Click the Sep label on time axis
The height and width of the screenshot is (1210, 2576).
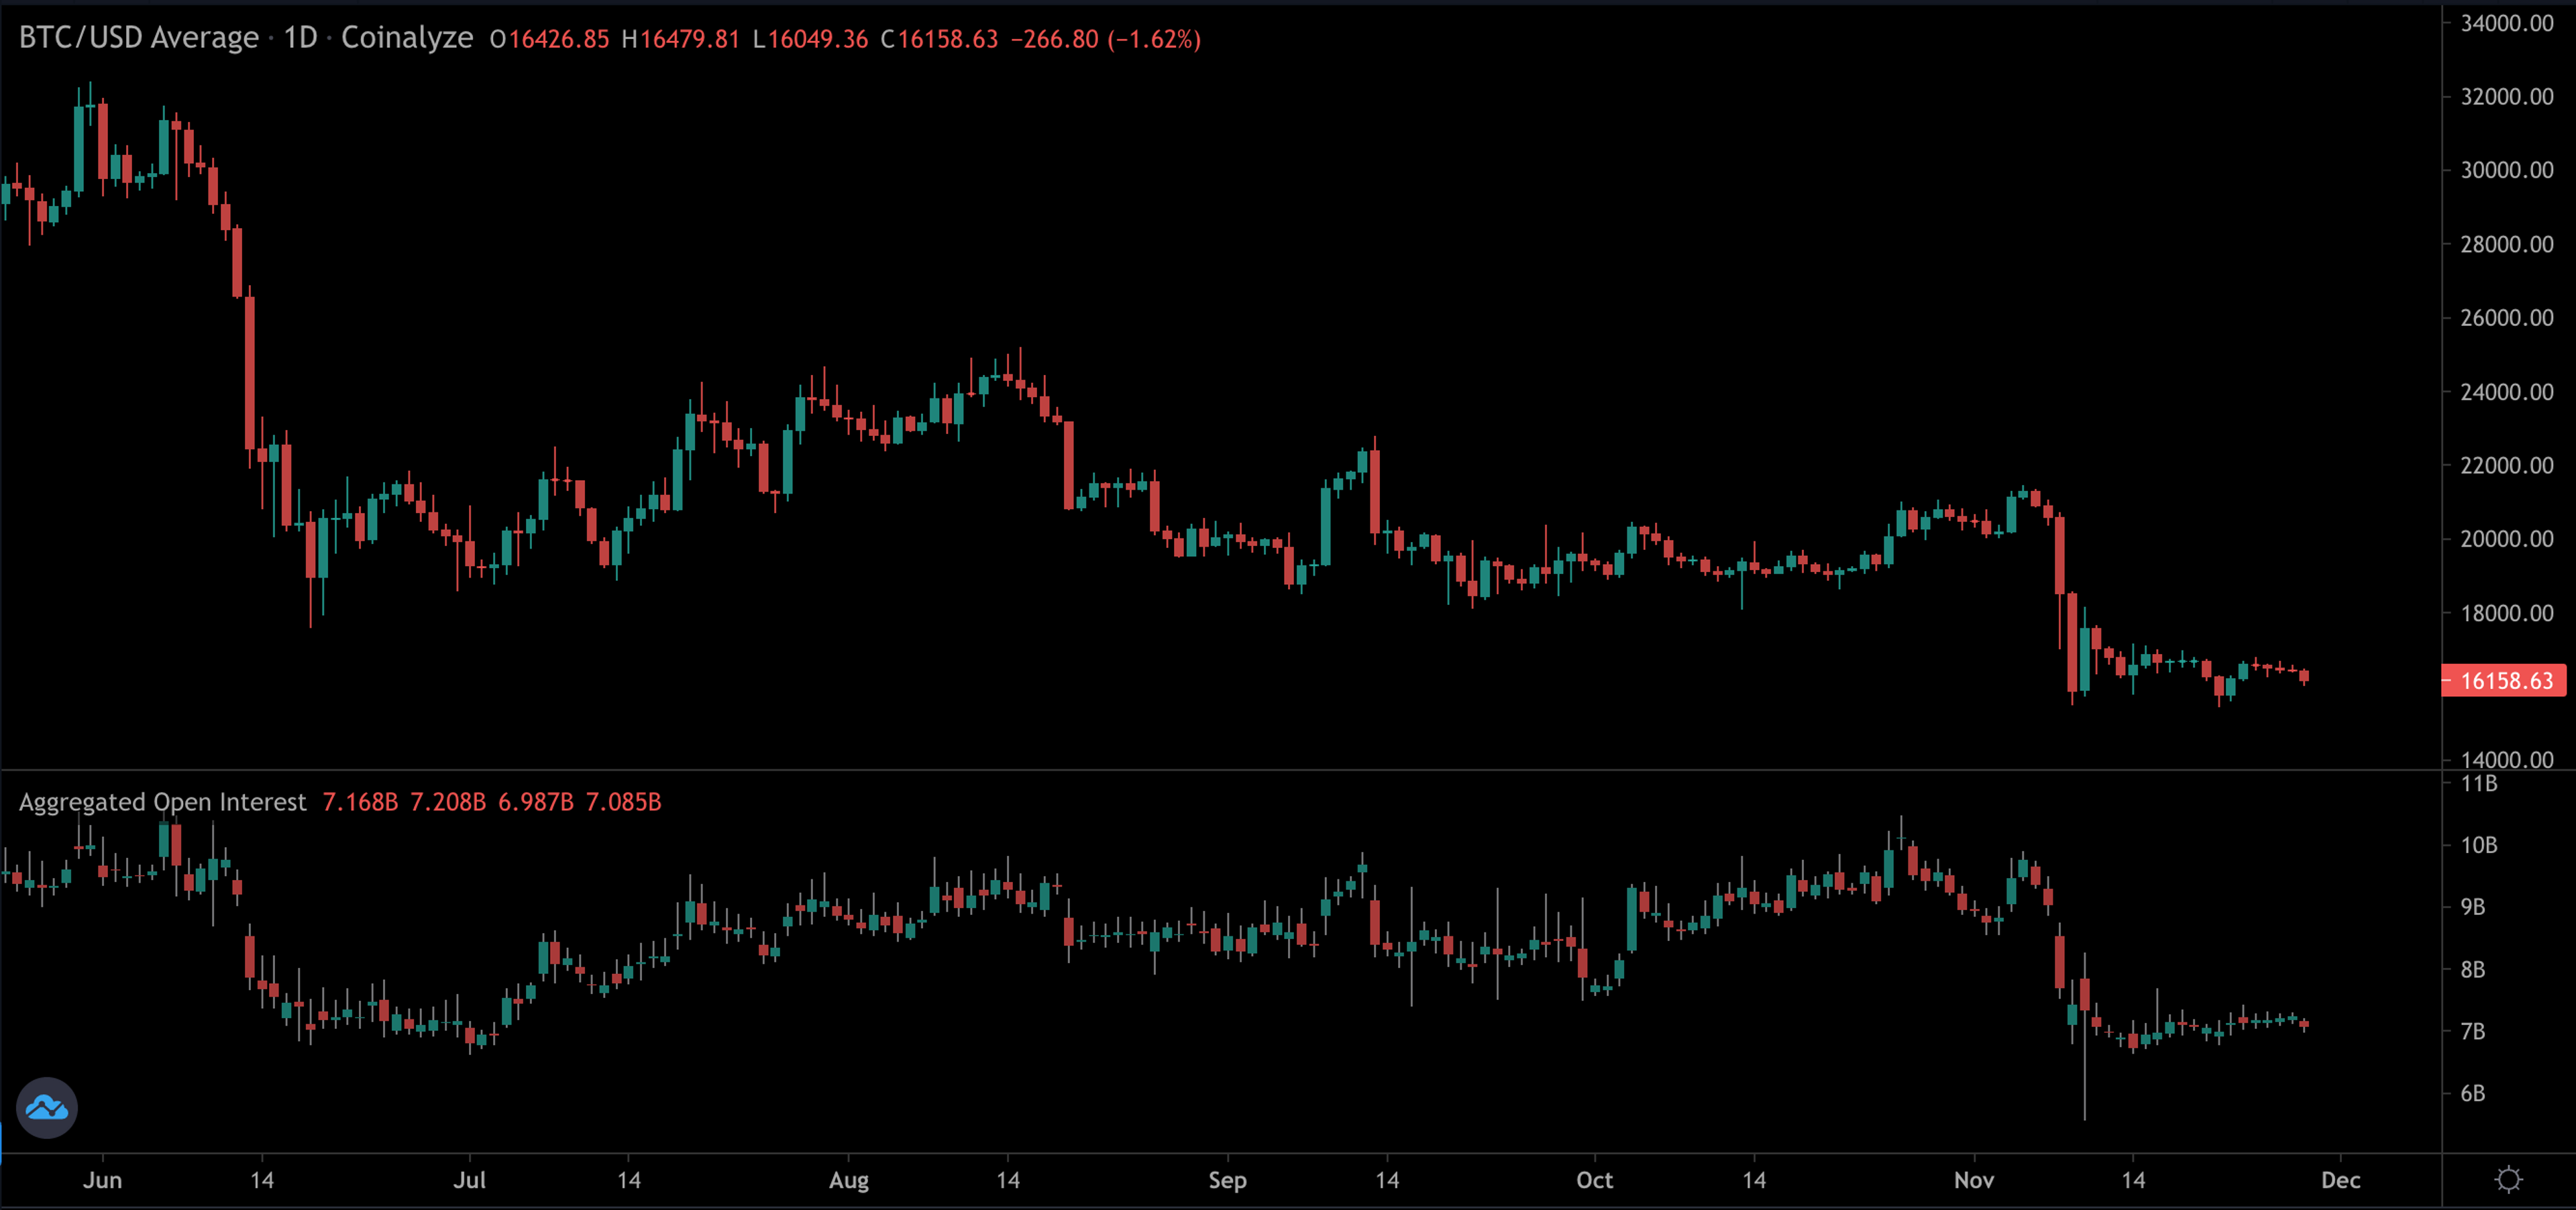coord(1227,1180)
